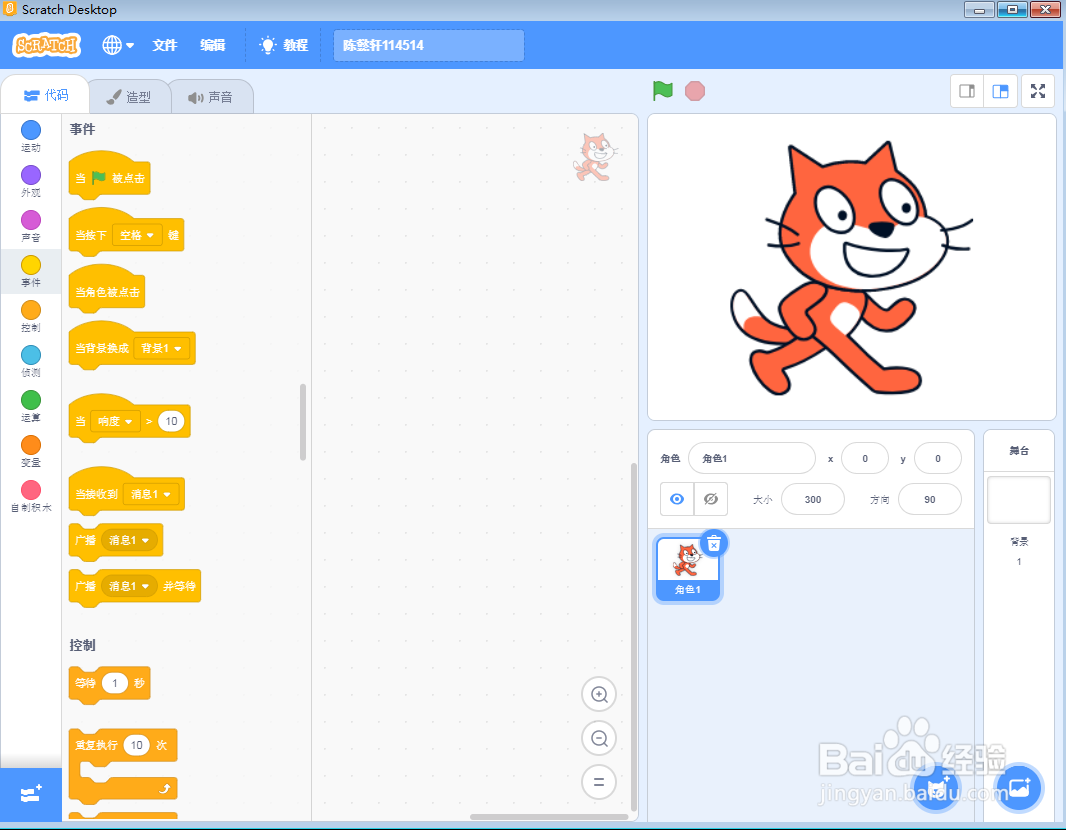
Task: Click the 方向 direction field showing 90
Action: (x=929, y=499)
